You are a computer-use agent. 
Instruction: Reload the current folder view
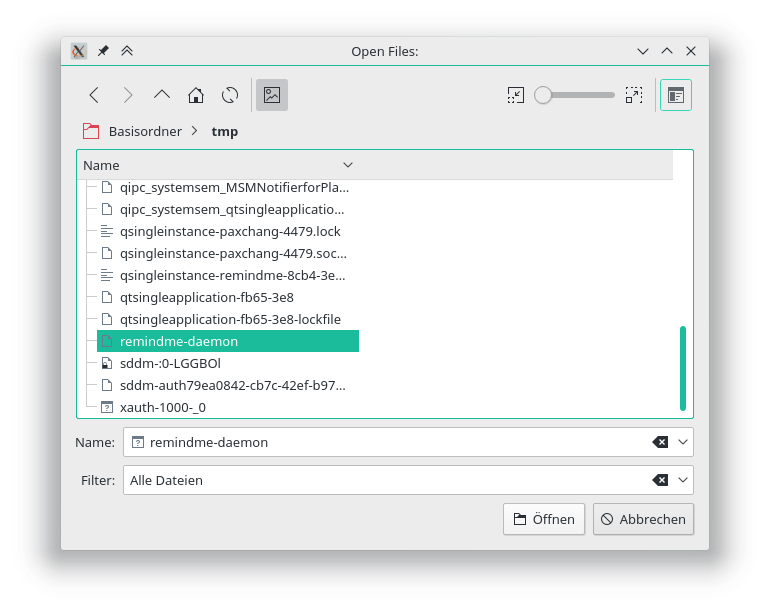230,95
